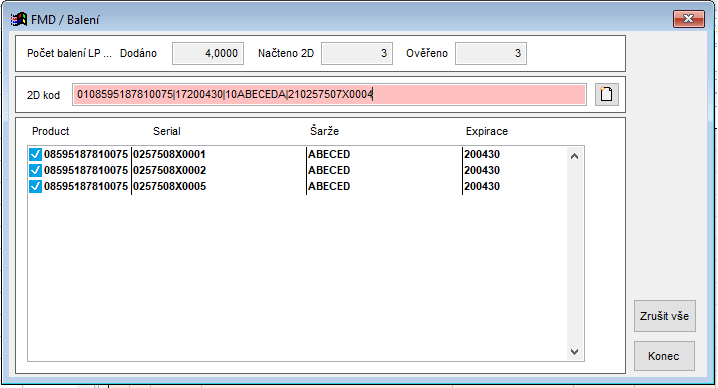Uncheck the row with serial 0257508X0005
718x388 pixels.
35,186
